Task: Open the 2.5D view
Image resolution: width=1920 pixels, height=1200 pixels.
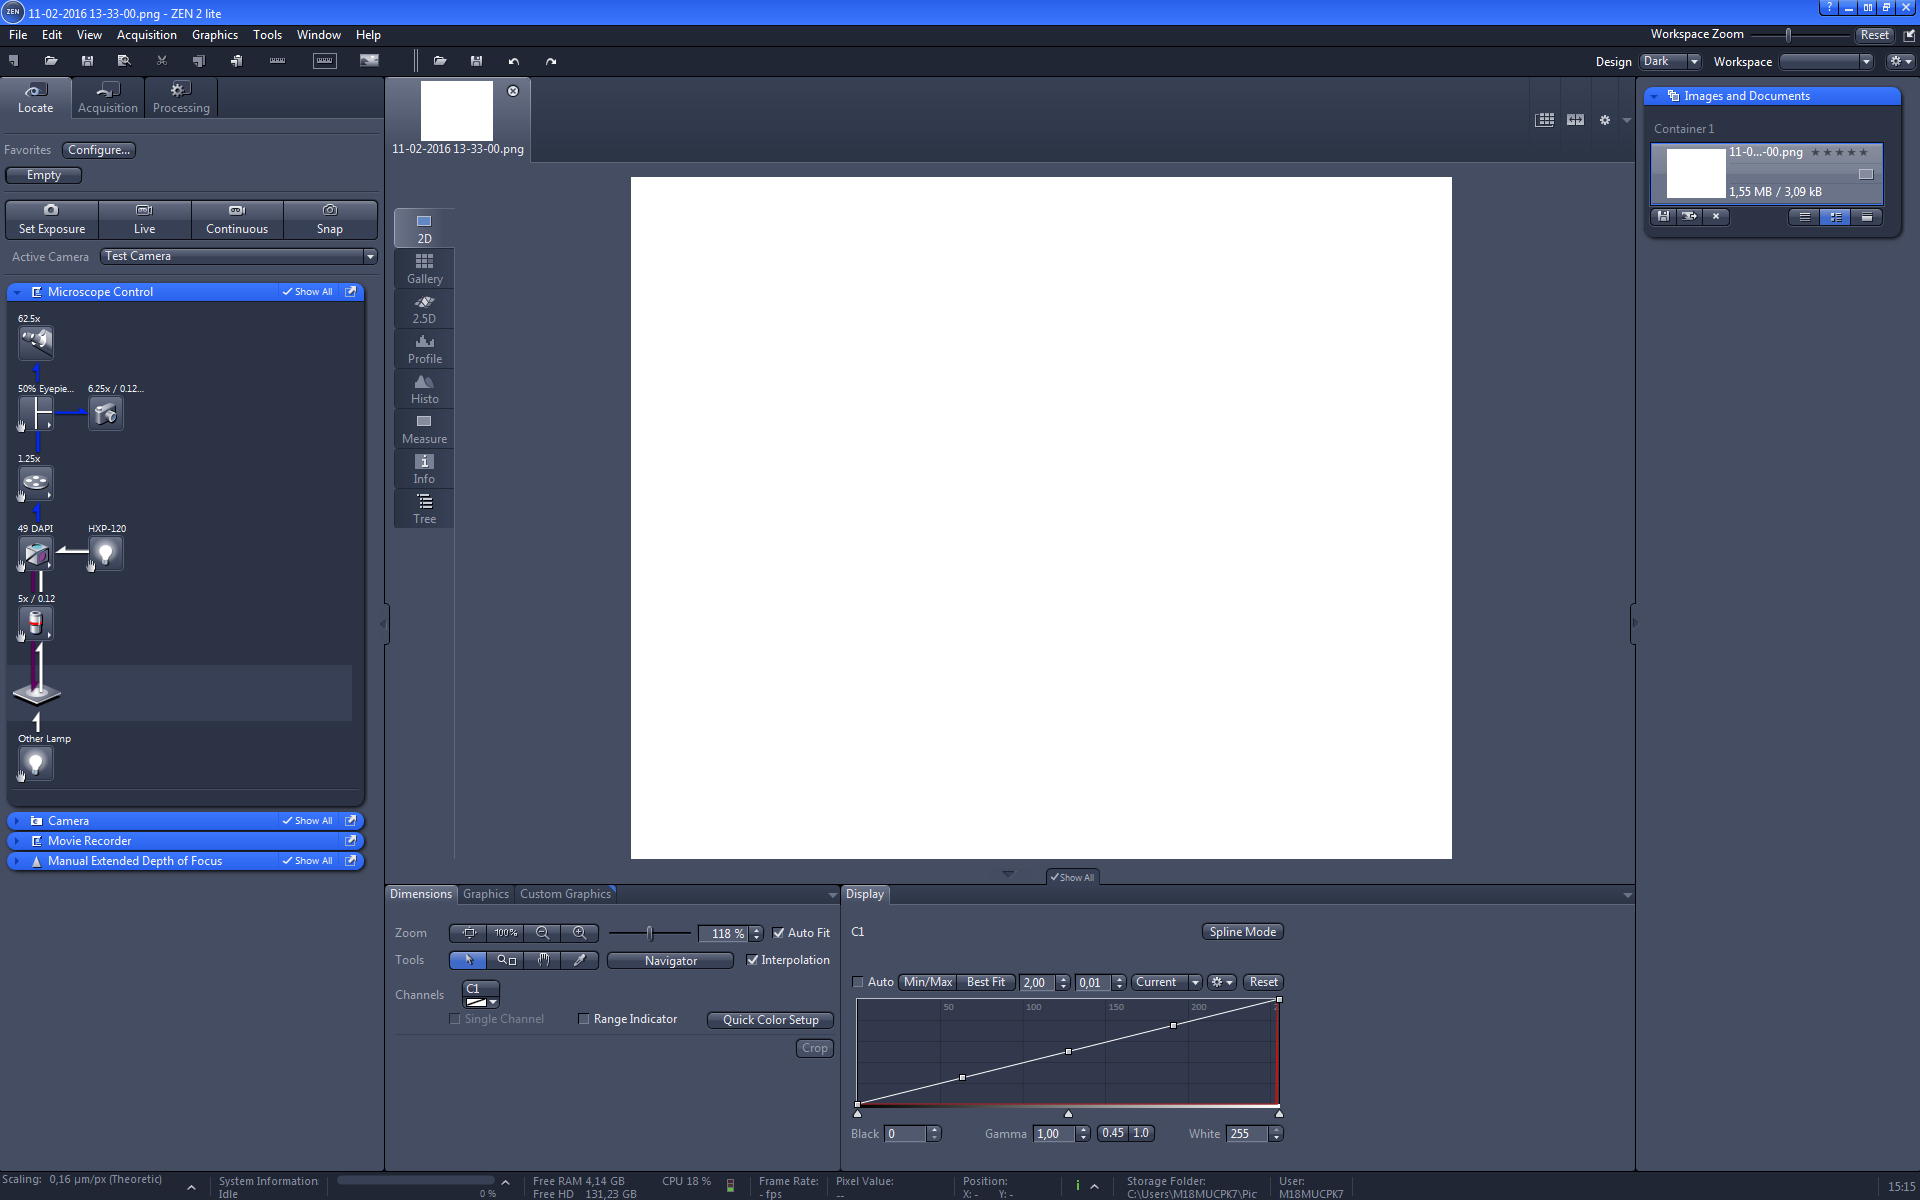Action: [423, 309]
